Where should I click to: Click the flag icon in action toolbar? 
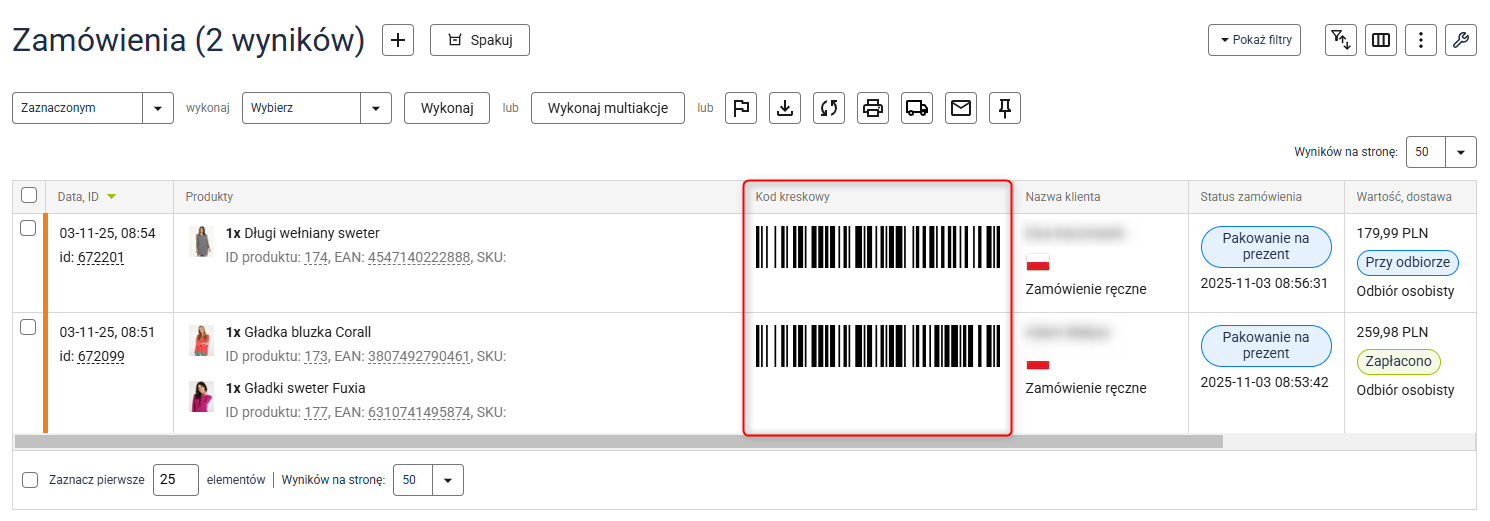(741, 108)
